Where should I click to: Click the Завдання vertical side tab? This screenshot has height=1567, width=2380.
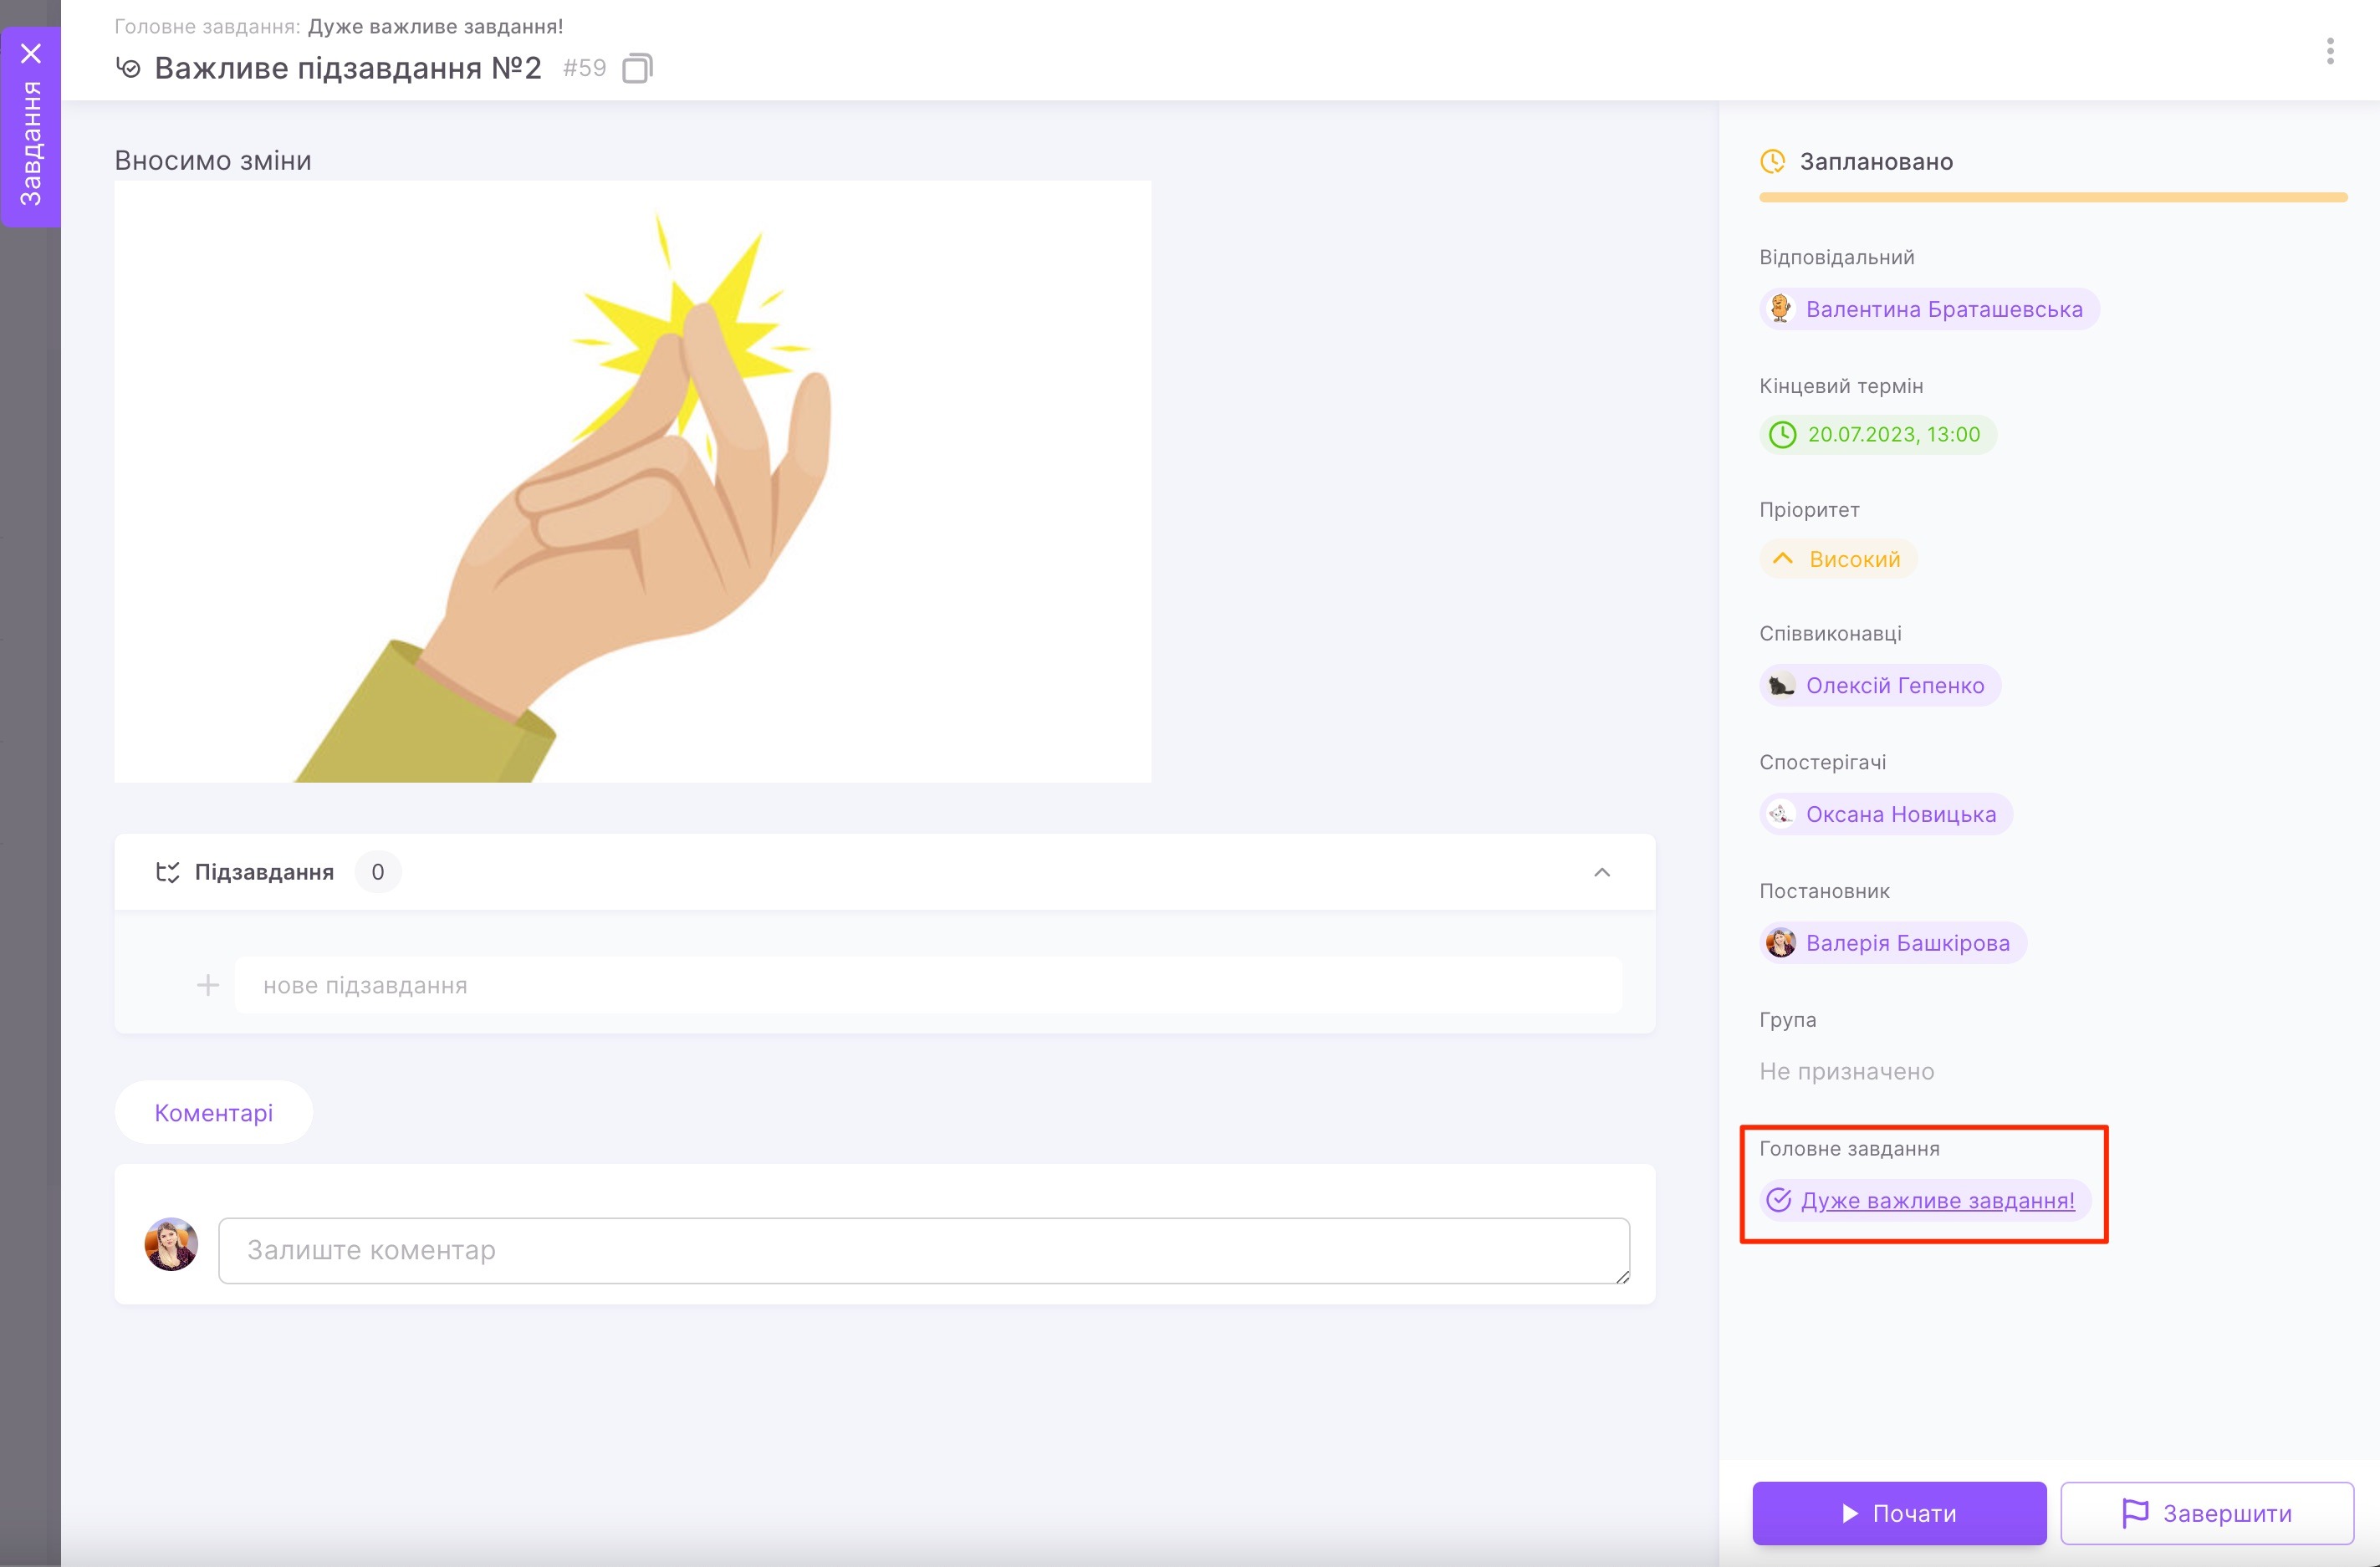pos(31,143)
